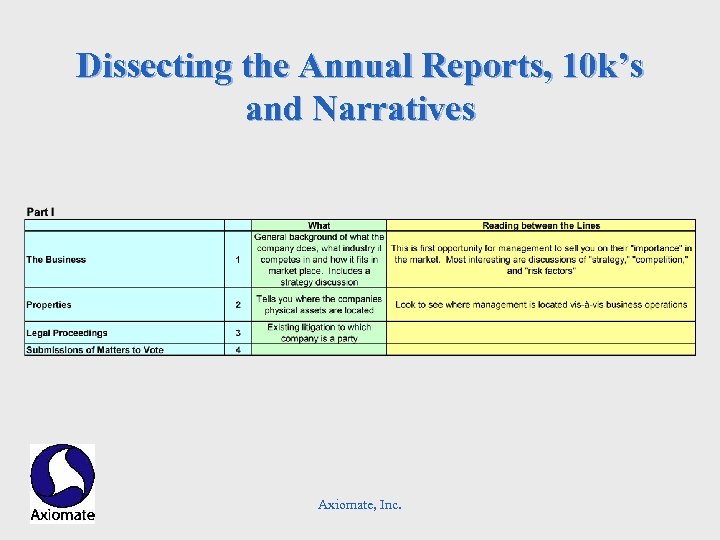Click the 'Axiomate, Inc.' footer text

tap(360, 505)
